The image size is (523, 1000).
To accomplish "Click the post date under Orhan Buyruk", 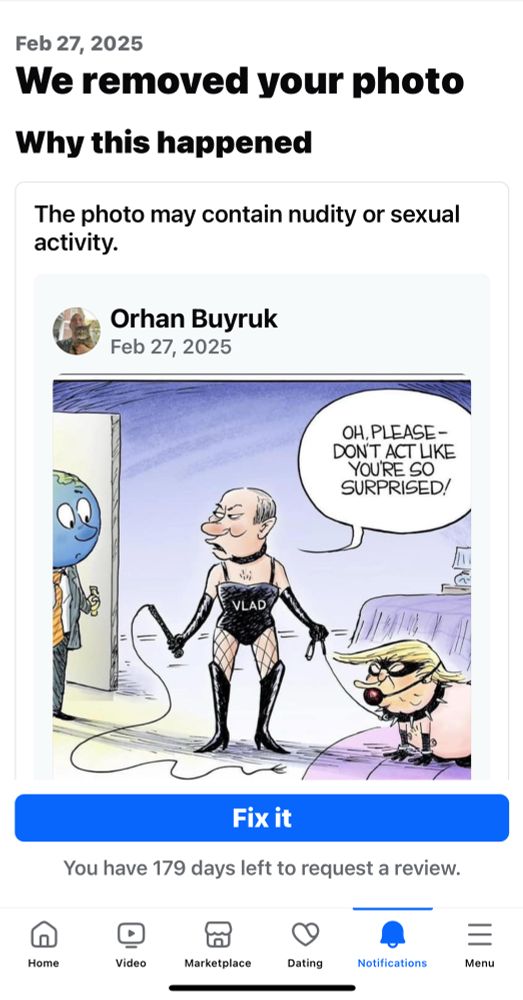I will click(x=171, y=346).
